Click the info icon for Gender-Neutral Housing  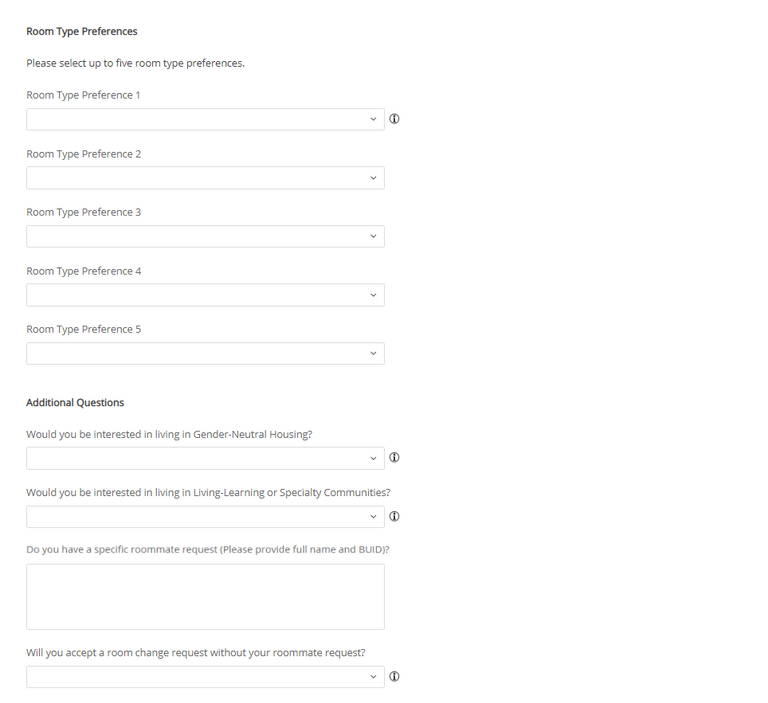394,458
